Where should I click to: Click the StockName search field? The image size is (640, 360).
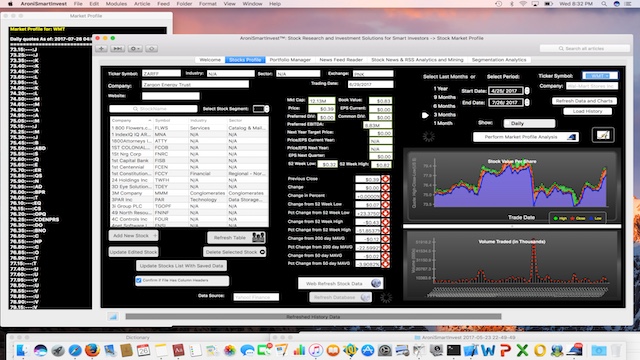[153, 109]
